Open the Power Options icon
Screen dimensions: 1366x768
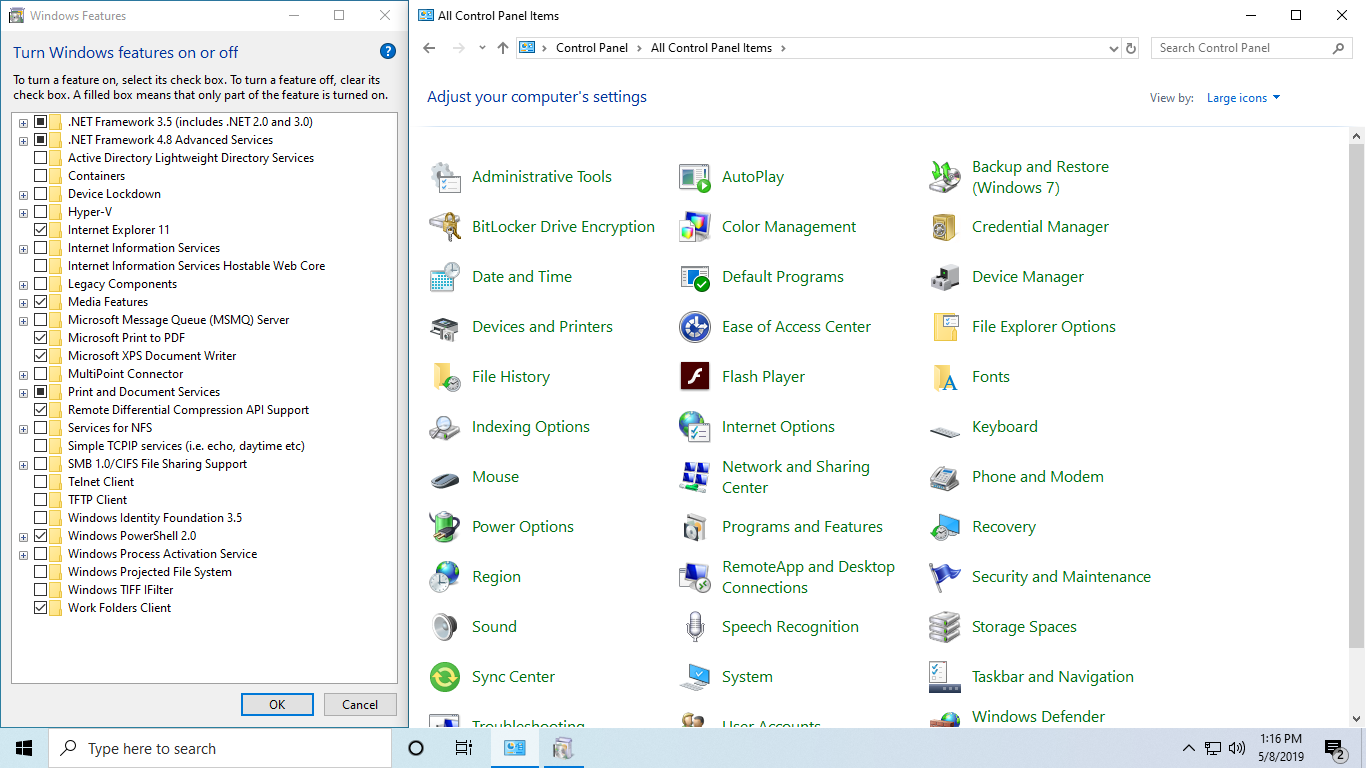pos(445,527)
